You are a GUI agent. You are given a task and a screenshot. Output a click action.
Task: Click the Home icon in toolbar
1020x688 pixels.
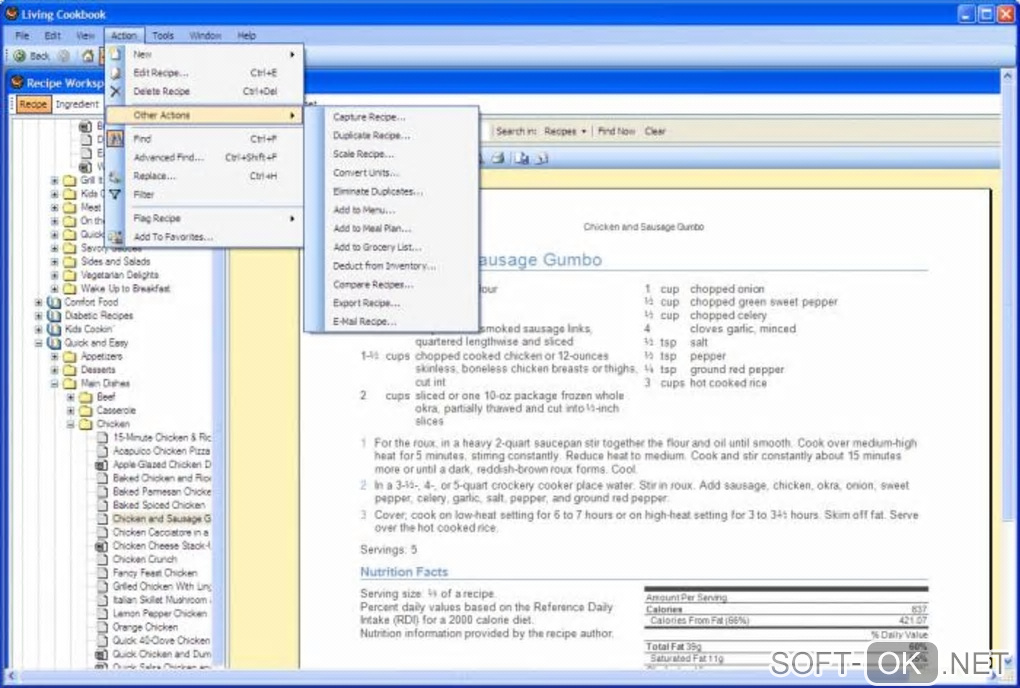pyautogui.click(x=88, y=56)
